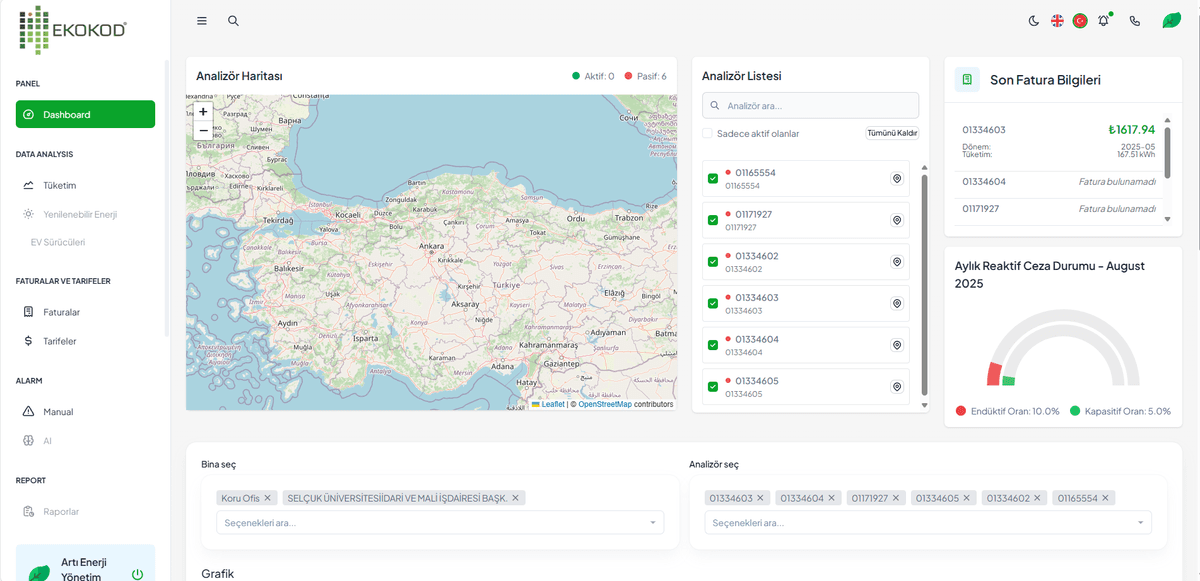Open Manual alarm page

pyautogui.click(x=85, y=411)
